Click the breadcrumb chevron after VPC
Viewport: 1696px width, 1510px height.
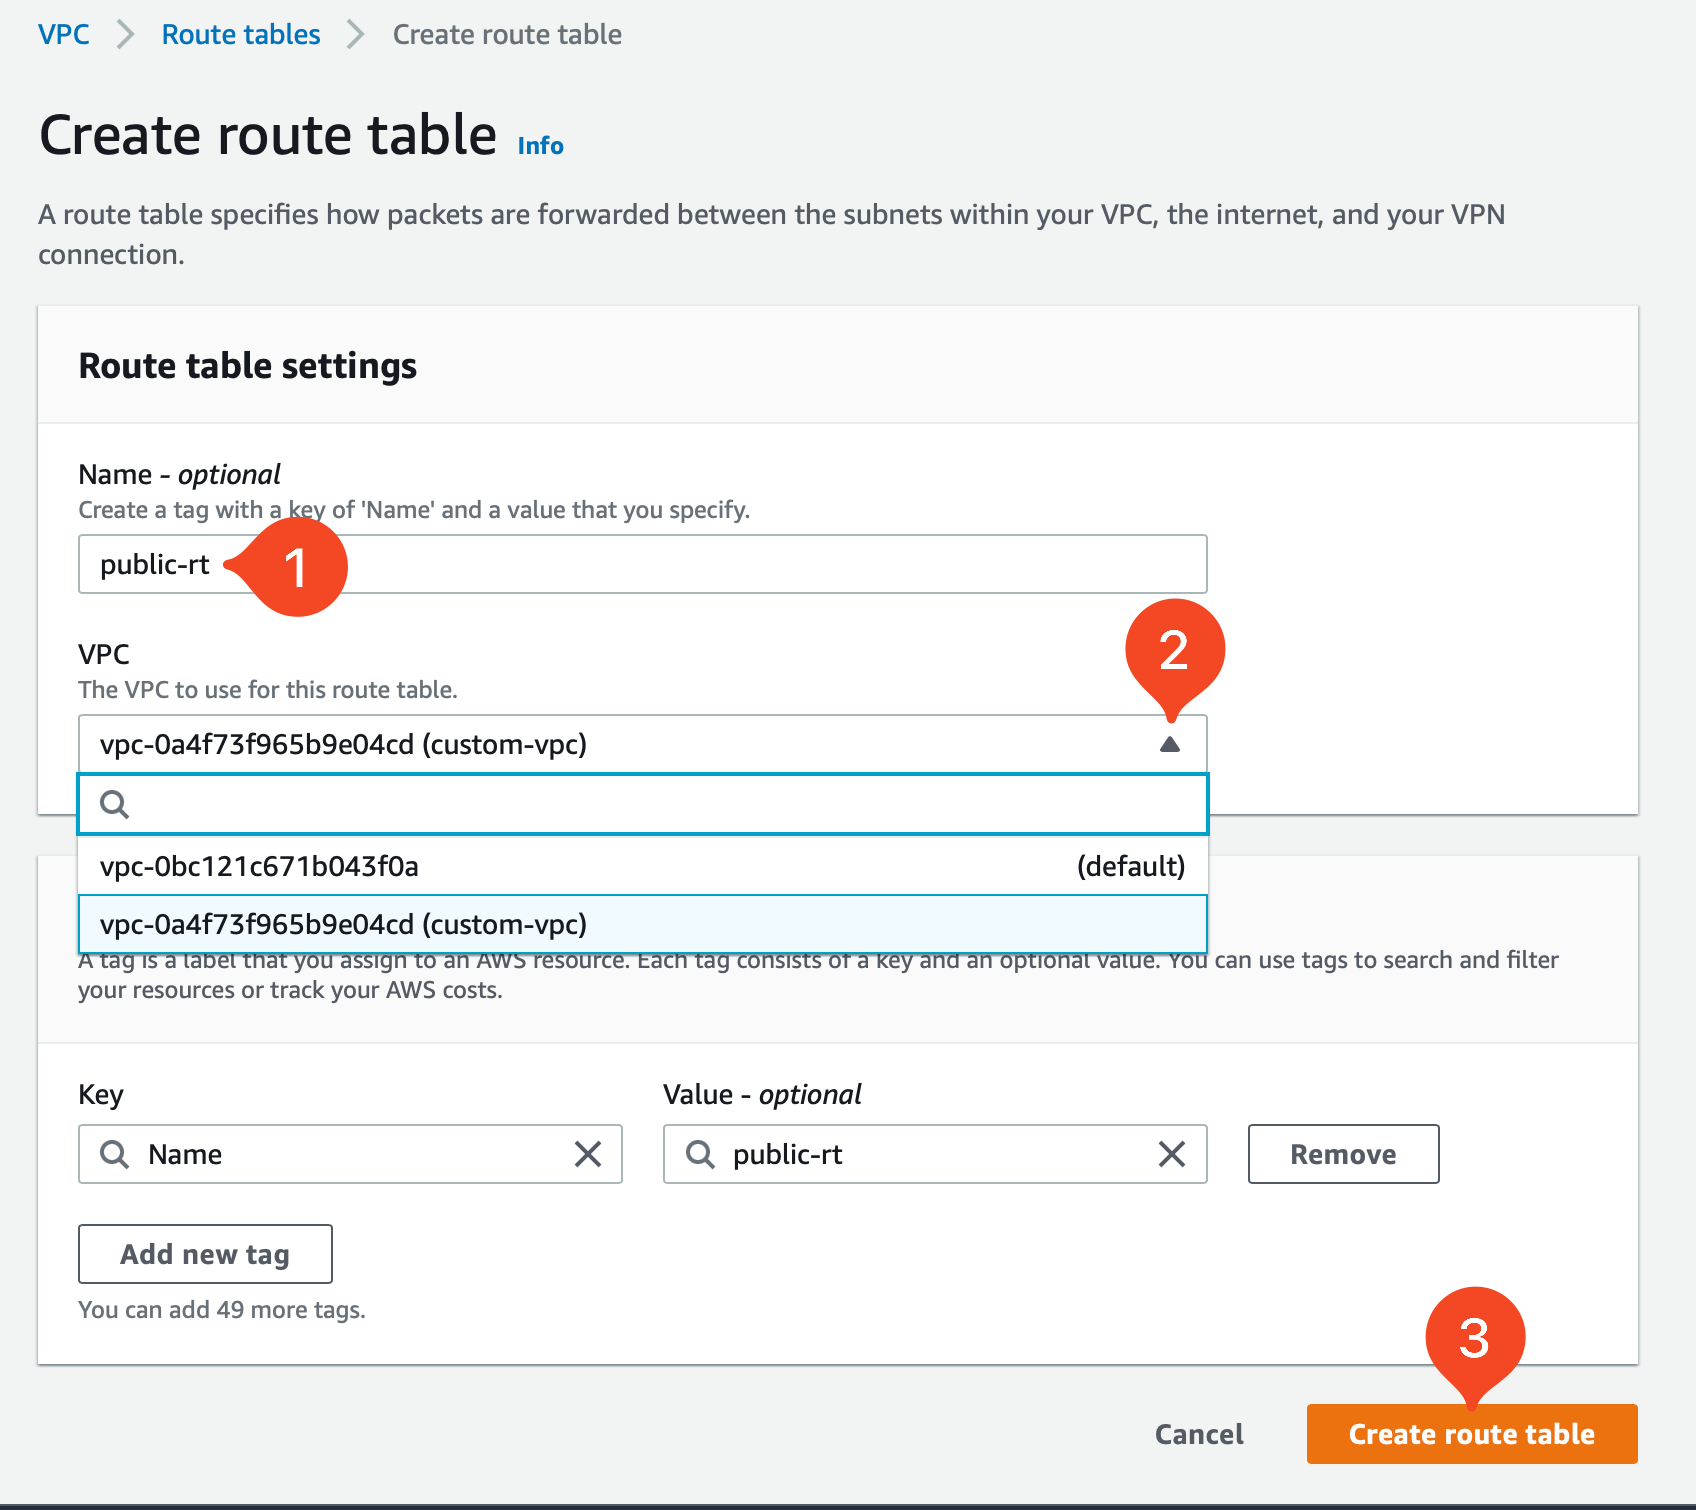click(126, 34)
